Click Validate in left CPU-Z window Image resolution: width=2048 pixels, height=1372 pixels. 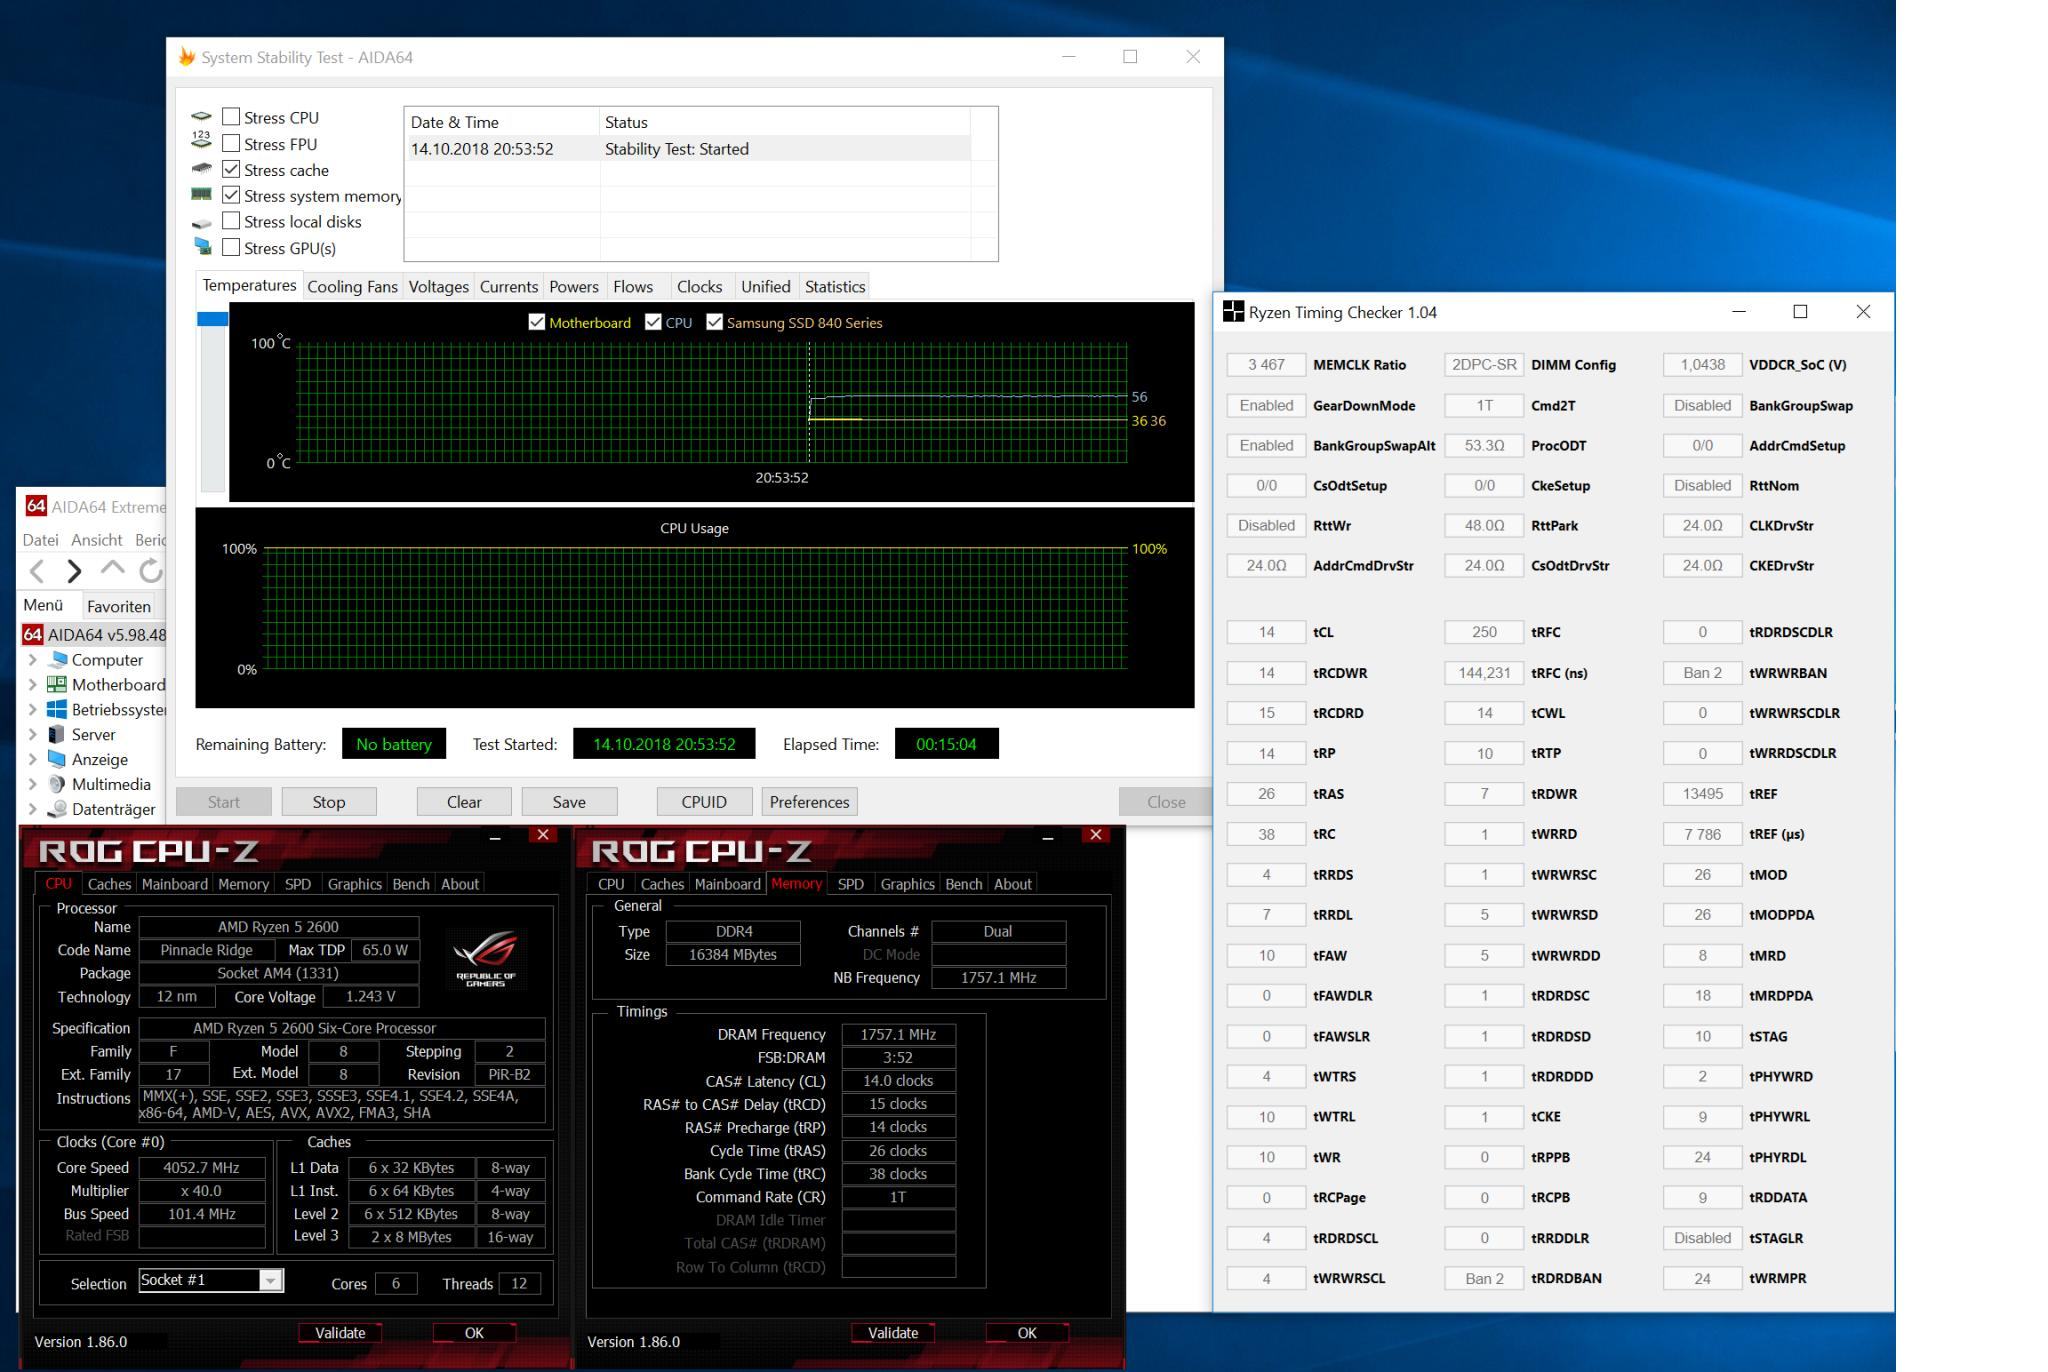click(x=340, y=1333)
